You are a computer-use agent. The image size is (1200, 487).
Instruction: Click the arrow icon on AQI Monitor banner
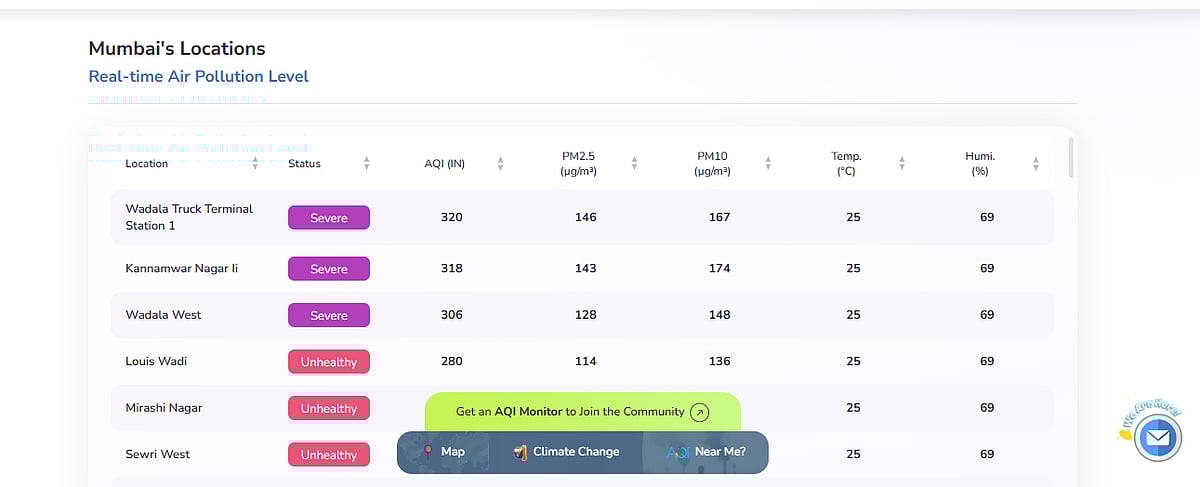[x=700, y=412]
